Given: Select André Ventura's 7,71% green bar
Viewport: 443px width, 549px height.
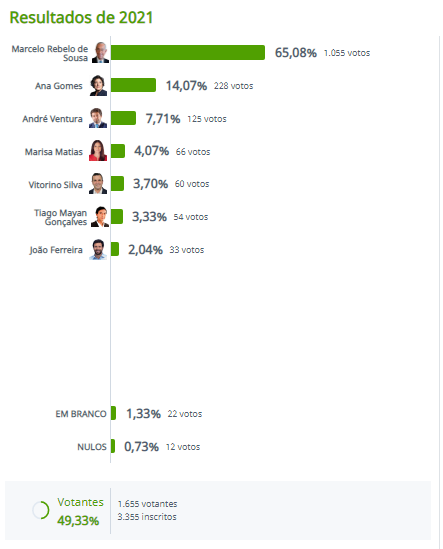Looking at the screenshot, I should (x=123, y=118).
